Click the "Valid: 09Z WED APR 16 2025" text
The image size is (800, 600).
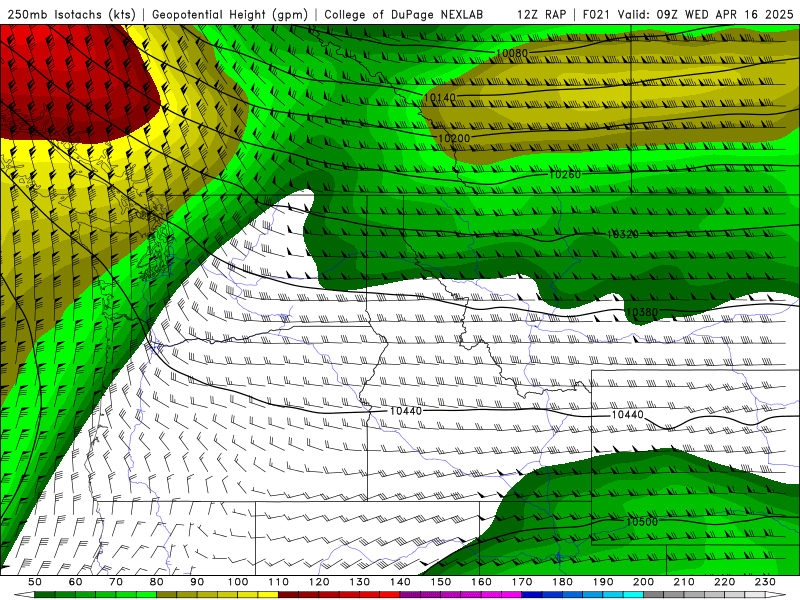(705, 14)
